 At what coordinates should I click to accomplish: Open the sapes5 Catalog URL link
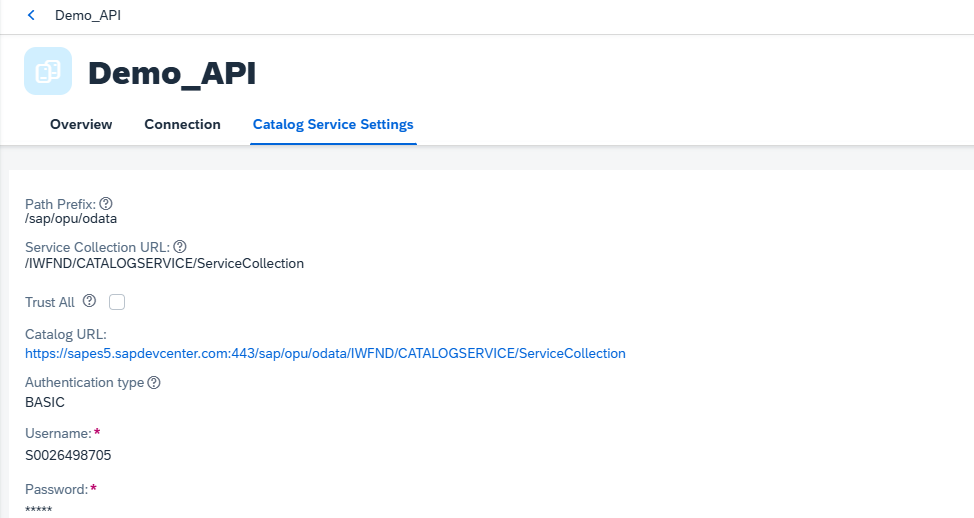(325, 353)
